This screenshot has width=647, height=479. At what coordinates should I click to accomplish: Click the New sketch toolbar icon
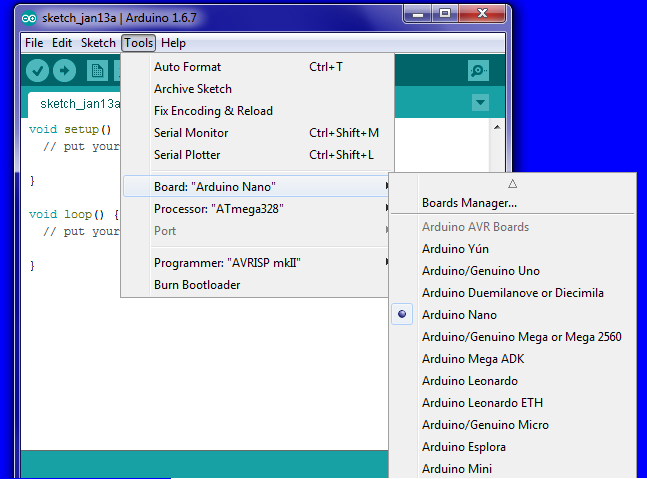[x=97, y=71]
